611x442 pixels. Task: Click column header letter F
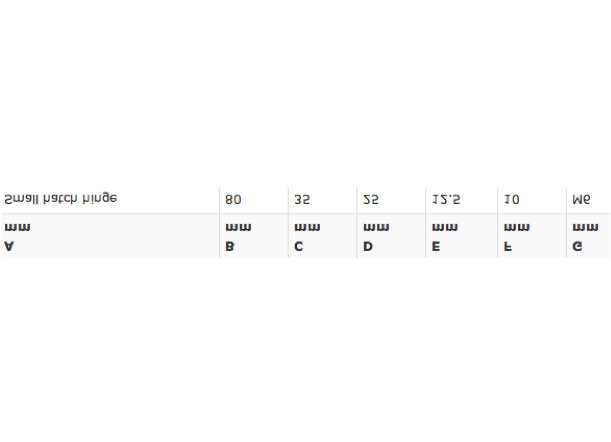pyautogui.click(x=507, y=246)
